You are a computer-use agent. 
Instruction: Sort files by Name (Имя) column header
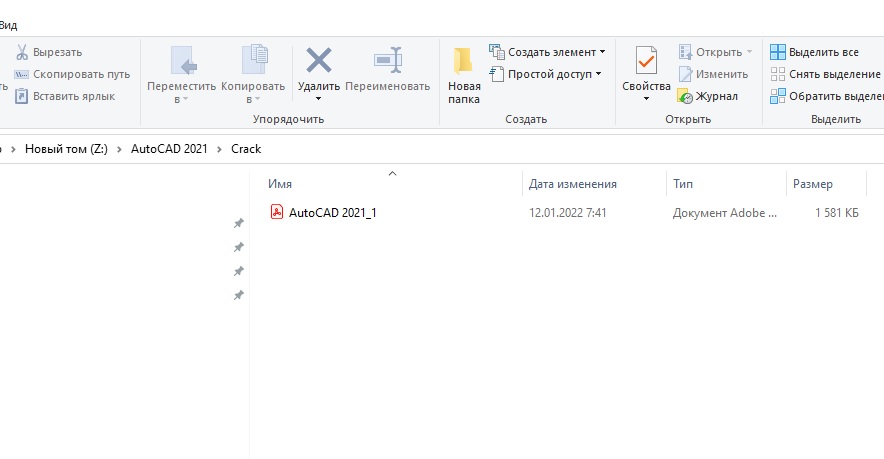click(x=280, y=184)
